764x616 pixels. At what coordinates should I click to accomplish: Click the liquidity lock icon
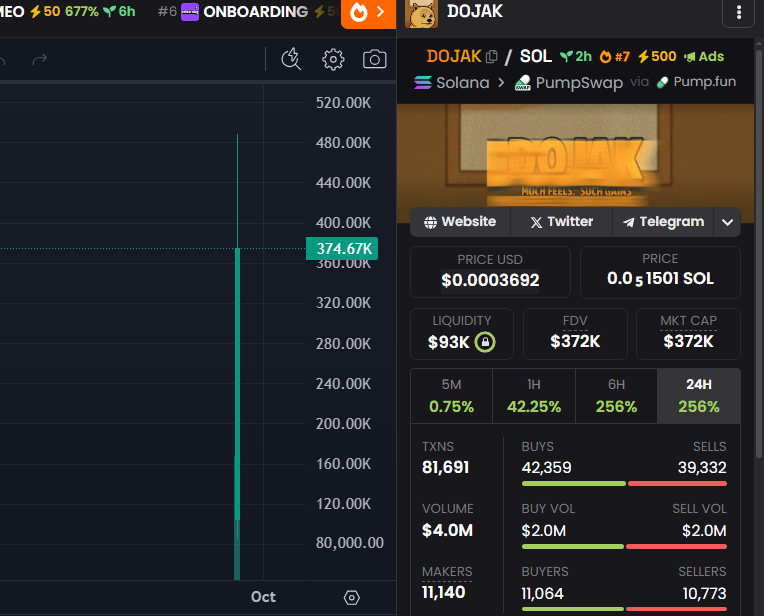[485, 342]
